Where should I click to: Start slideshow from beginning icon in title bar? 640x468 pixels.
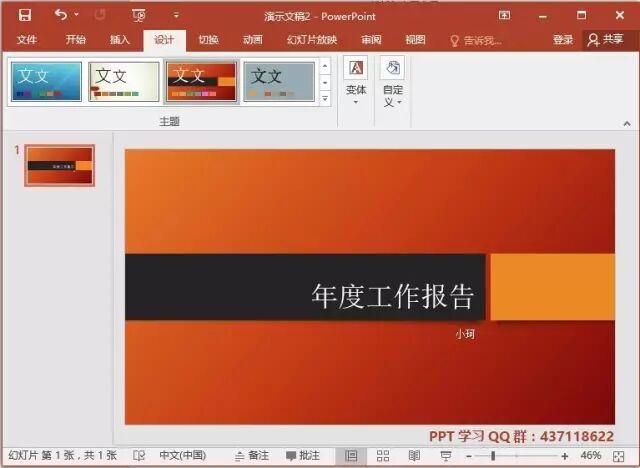pyautogui.click(x=139, y=16)
